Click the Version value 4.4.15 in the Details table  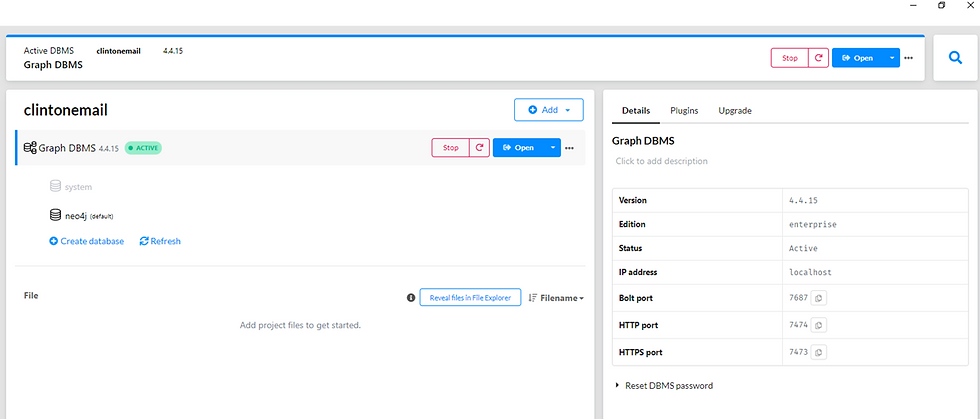pyautogui.click(x=803, y=201)
